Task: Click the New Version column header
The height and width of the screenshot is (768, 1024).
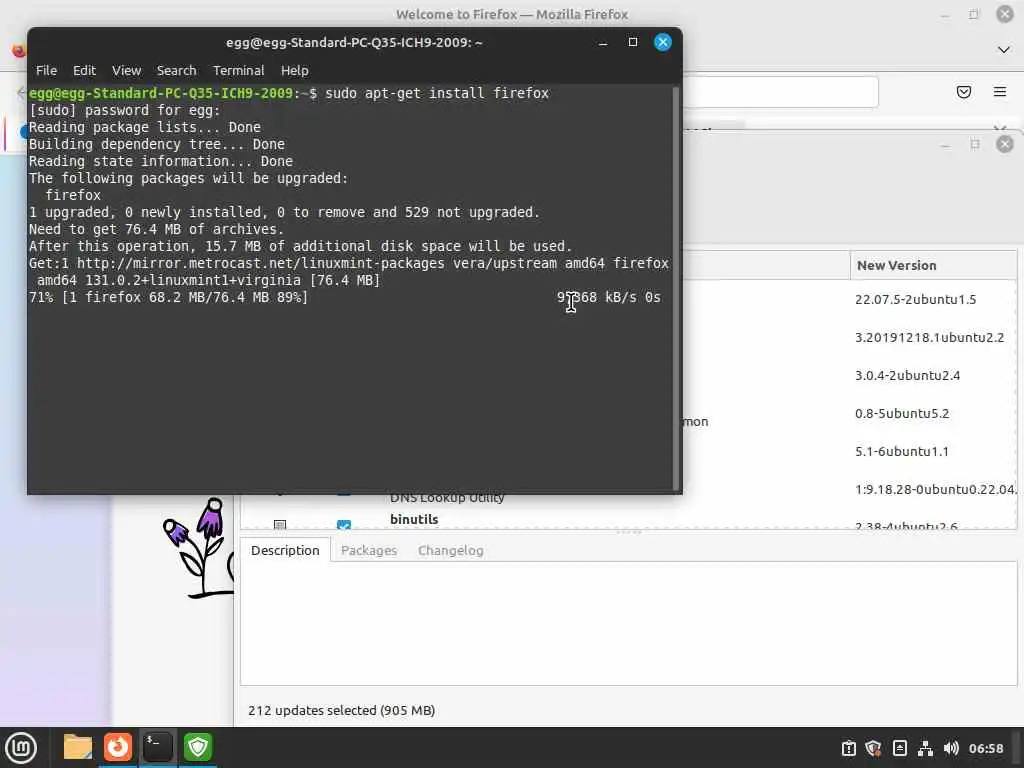Action: 933,266
